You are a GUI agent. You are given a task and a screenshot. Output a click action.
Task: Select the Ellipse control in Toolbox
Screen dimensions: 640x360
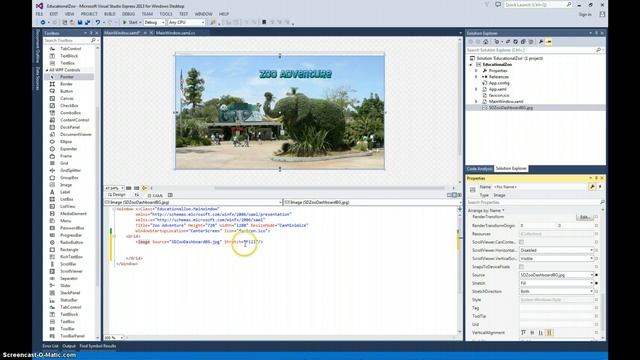69,142
